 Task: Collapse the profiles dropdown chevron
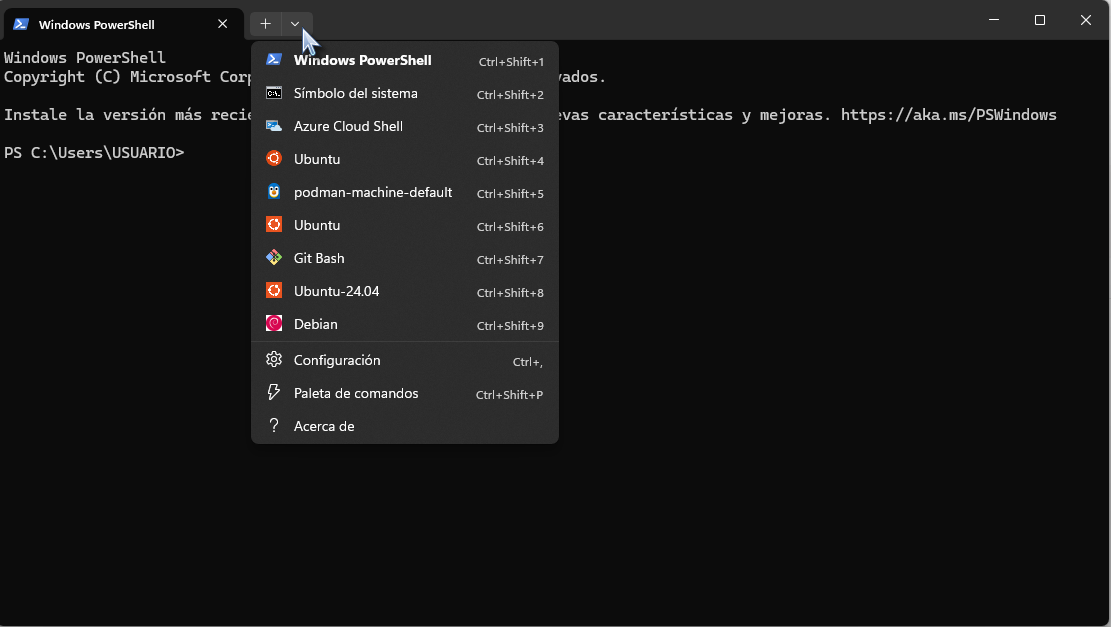[x=295, y=24]
